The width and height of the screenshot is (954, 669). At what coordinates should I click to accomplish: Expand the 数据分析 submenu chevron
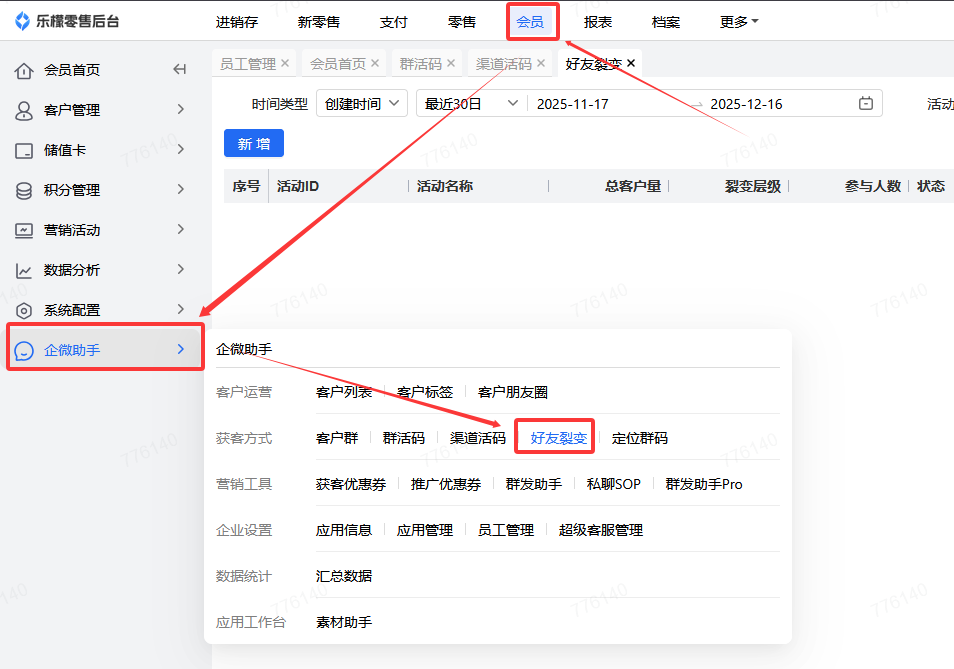[x=181, y=269]
